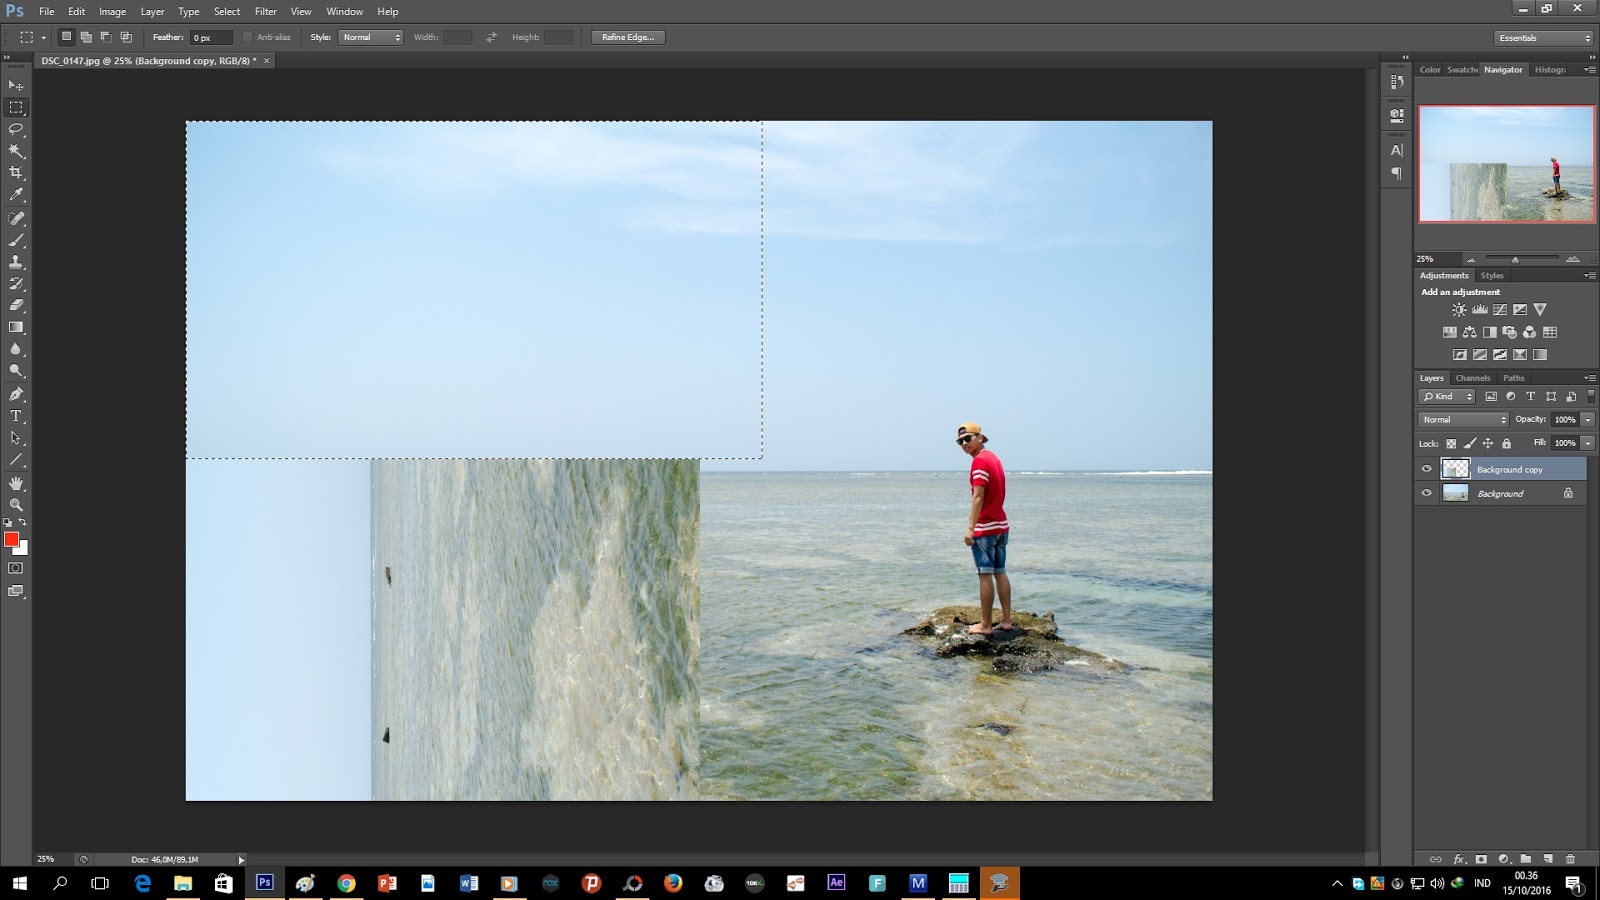Click the Feather input field
The height and width of the screenshot is (900, 1600).
point(211,38)
